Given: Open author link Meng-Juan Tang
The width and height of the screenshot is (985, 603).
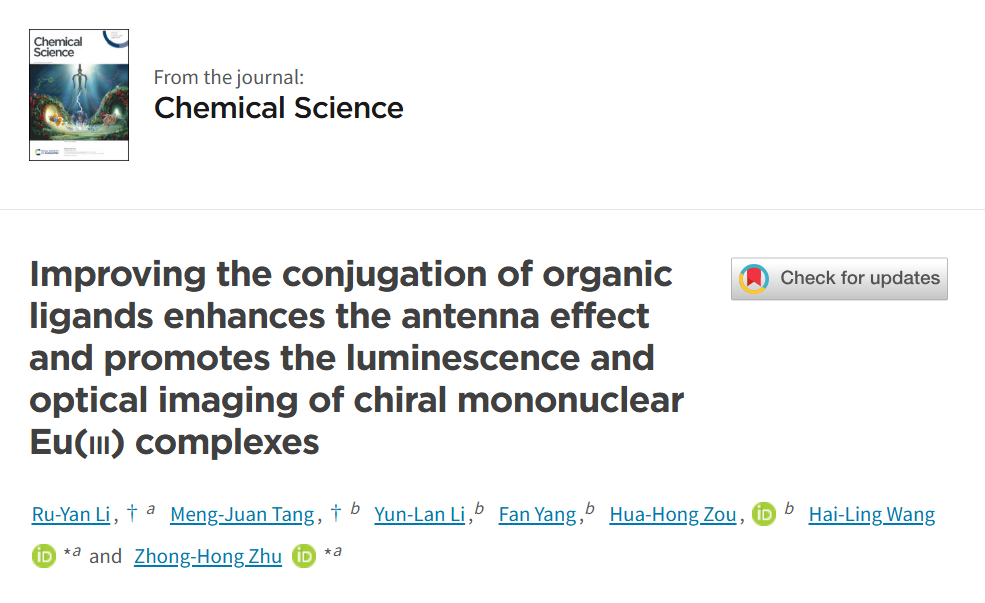Looking at the screenshot, I should coord(242,515).
